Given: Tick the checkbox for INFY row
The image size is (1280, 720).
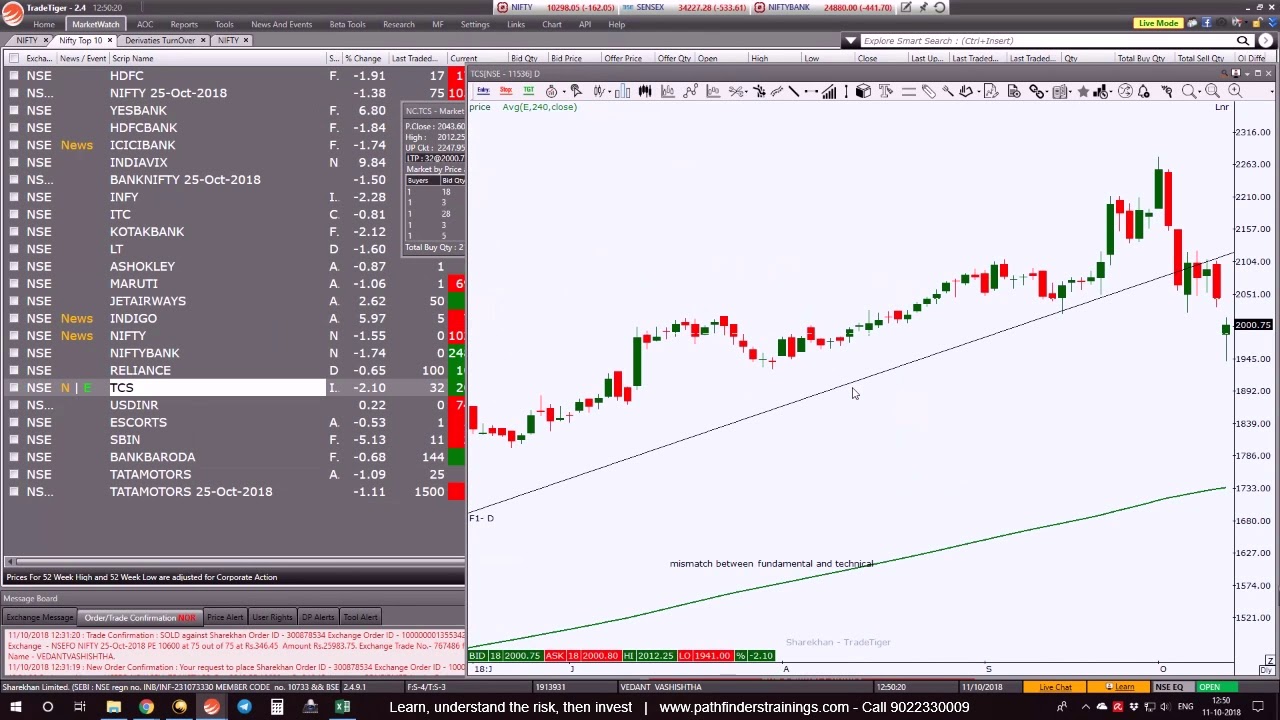Looking at the screenshot, I should (x=14, y=197).
